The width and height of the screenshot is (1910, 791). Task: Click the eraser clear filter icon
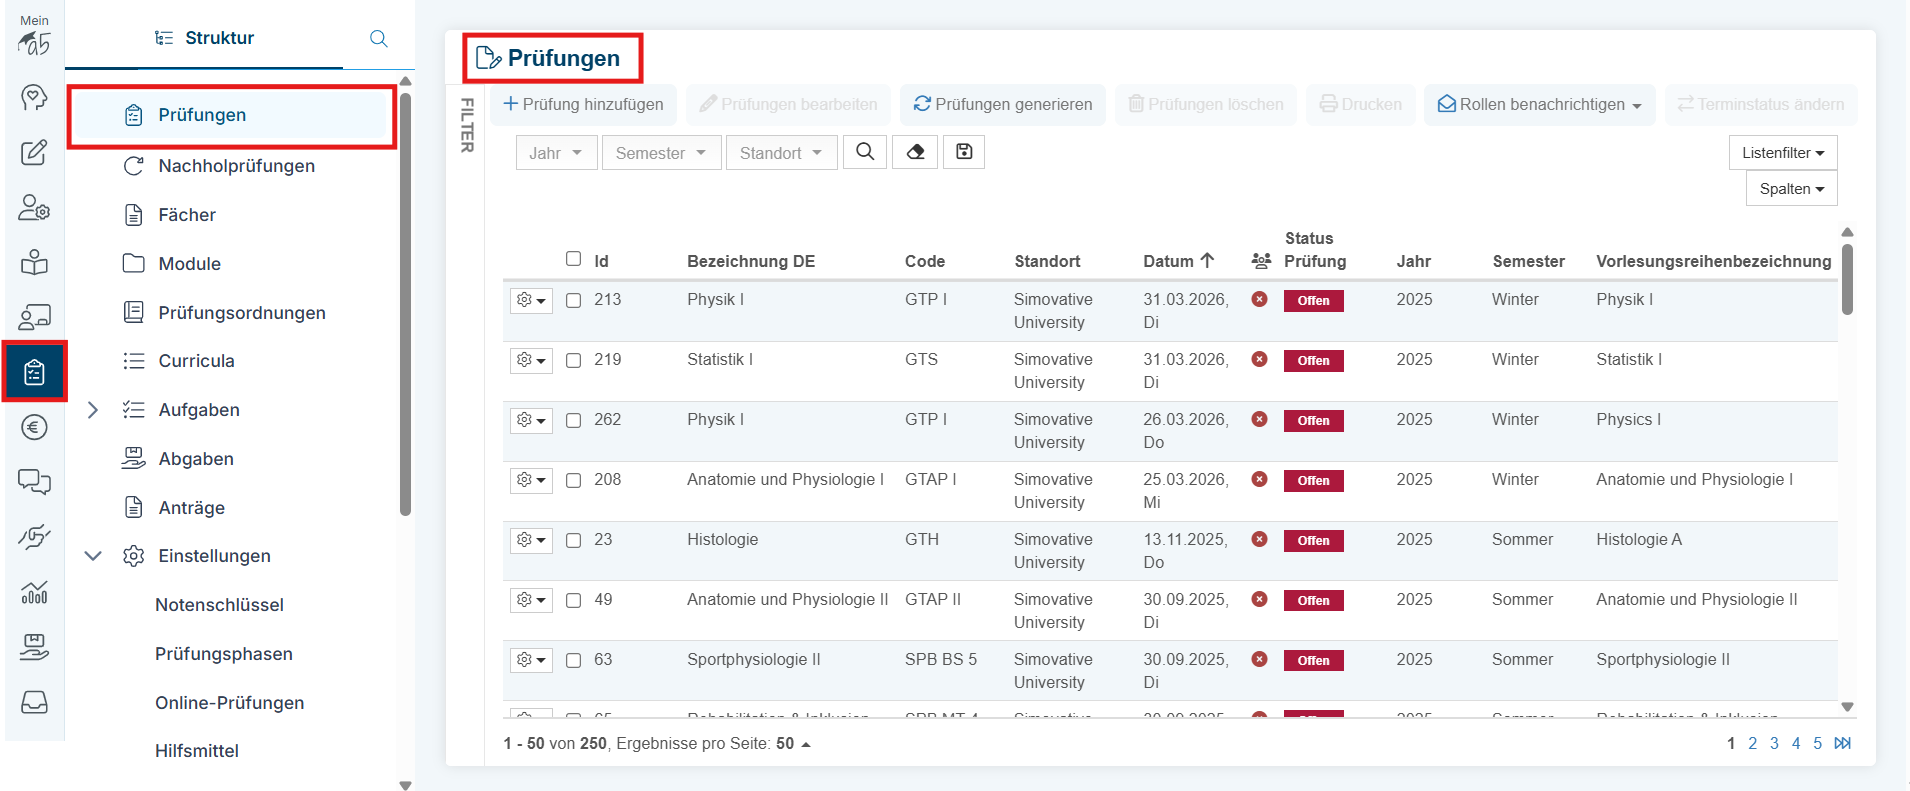point(915,152)
